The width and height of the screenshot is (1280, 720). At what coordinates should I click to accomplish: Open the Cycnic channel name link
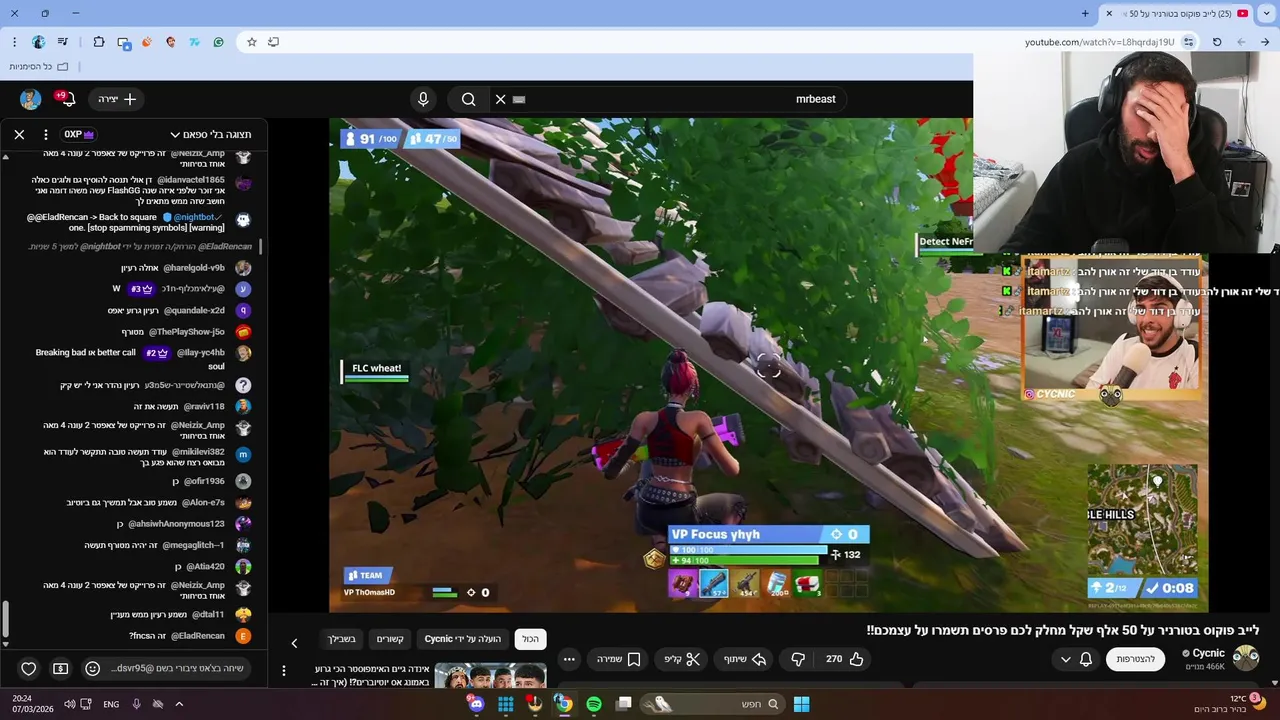pyautogui.click(x=1209, y=653)
